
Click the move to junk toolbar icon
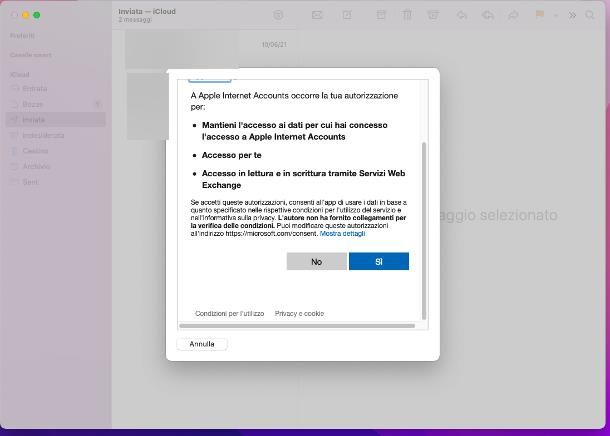433,15
